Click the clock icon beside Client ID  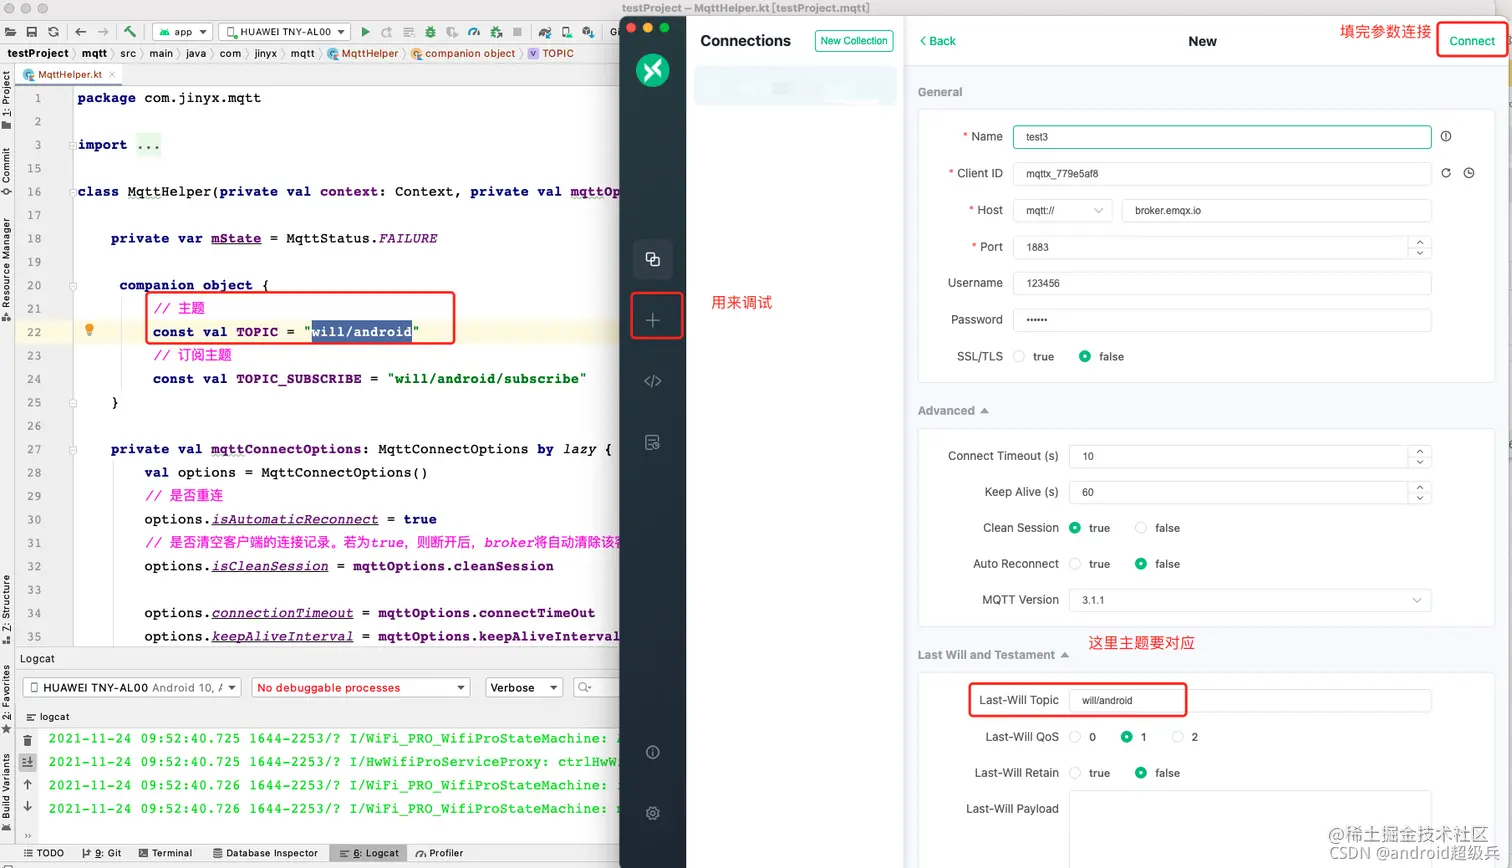(x=1469, y=173)
